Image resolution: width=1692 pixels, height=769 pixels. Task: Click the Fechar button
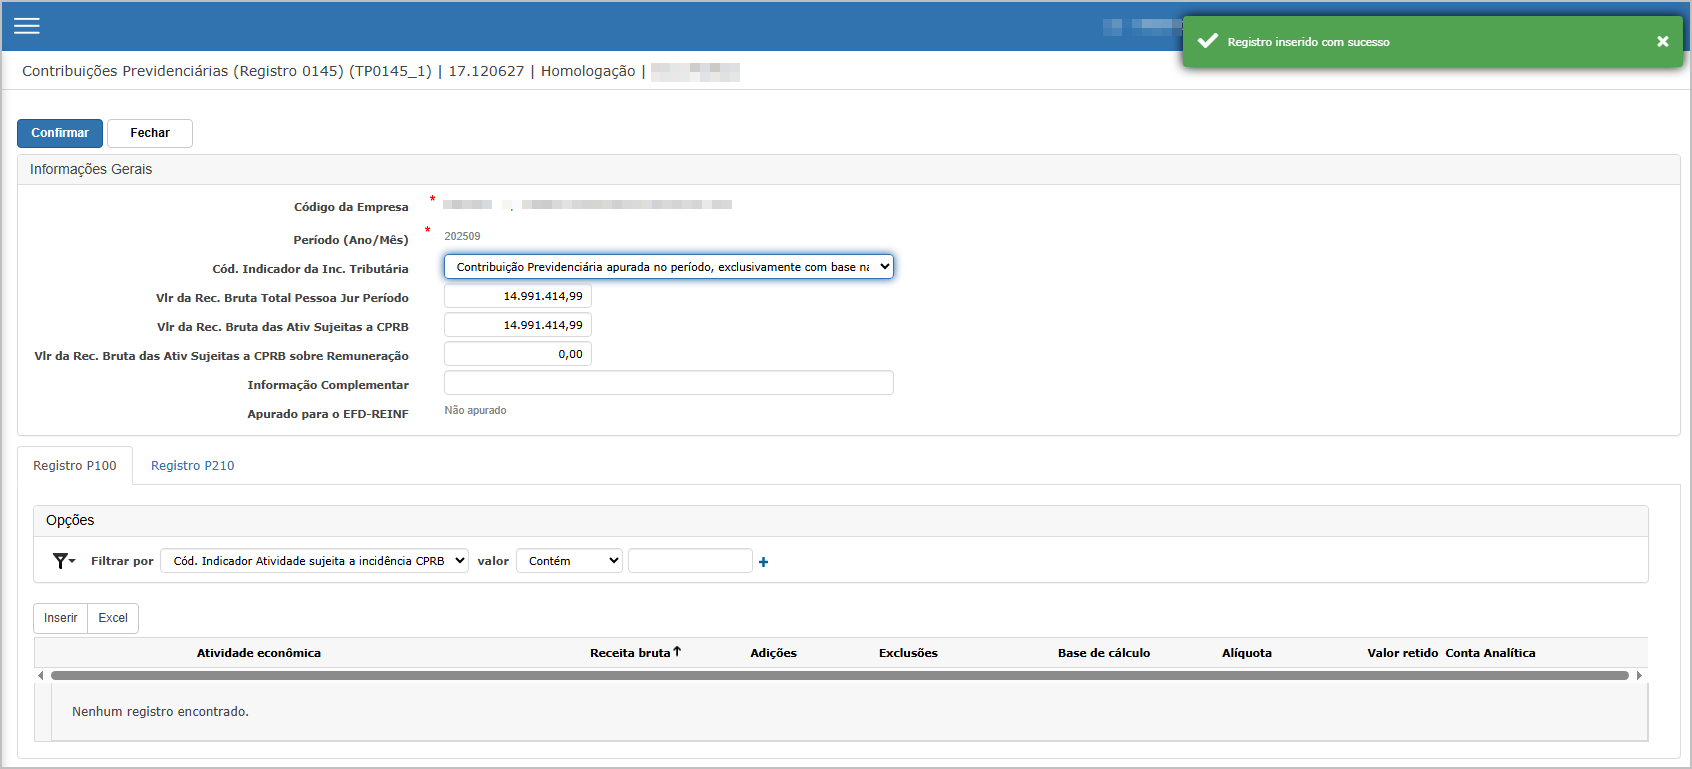tap(150, 133)
